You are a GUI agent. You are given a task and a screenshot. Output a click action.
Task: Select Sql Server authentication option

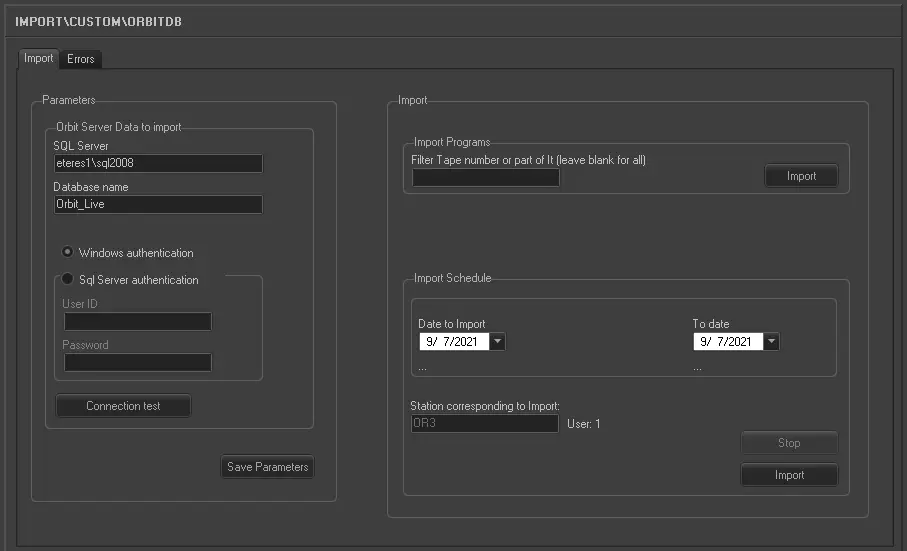click(68, 280)
